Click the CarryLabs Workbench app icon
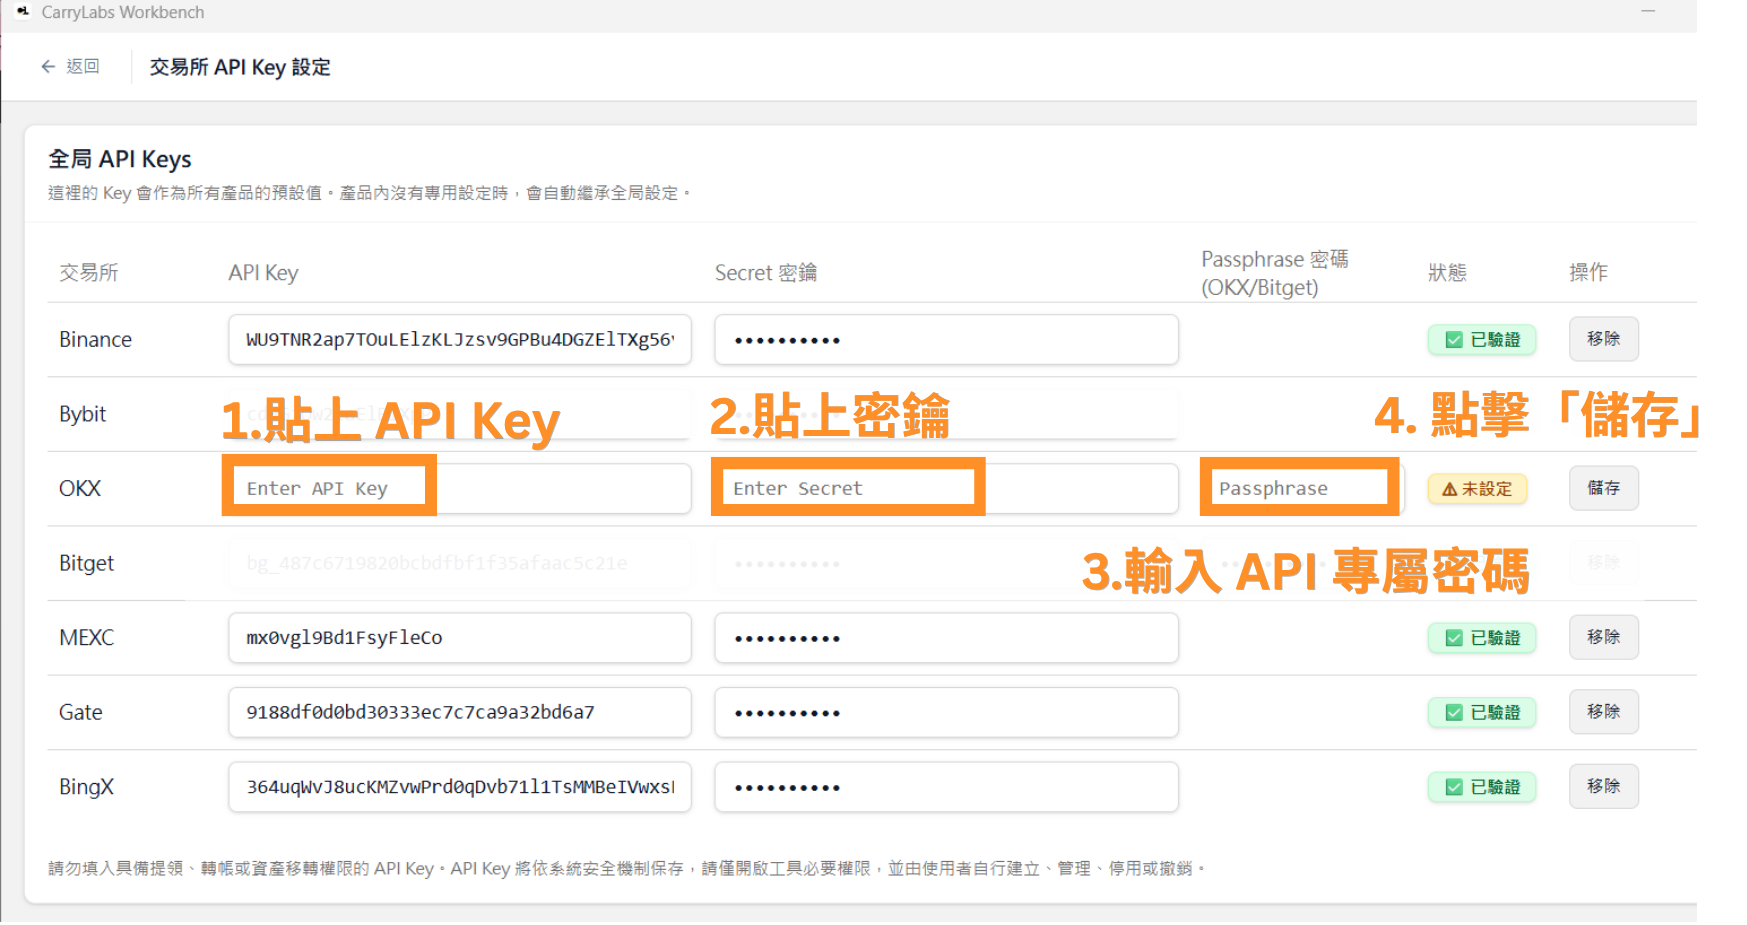The width and height of the screenshot is (1747, 925). 23,12
